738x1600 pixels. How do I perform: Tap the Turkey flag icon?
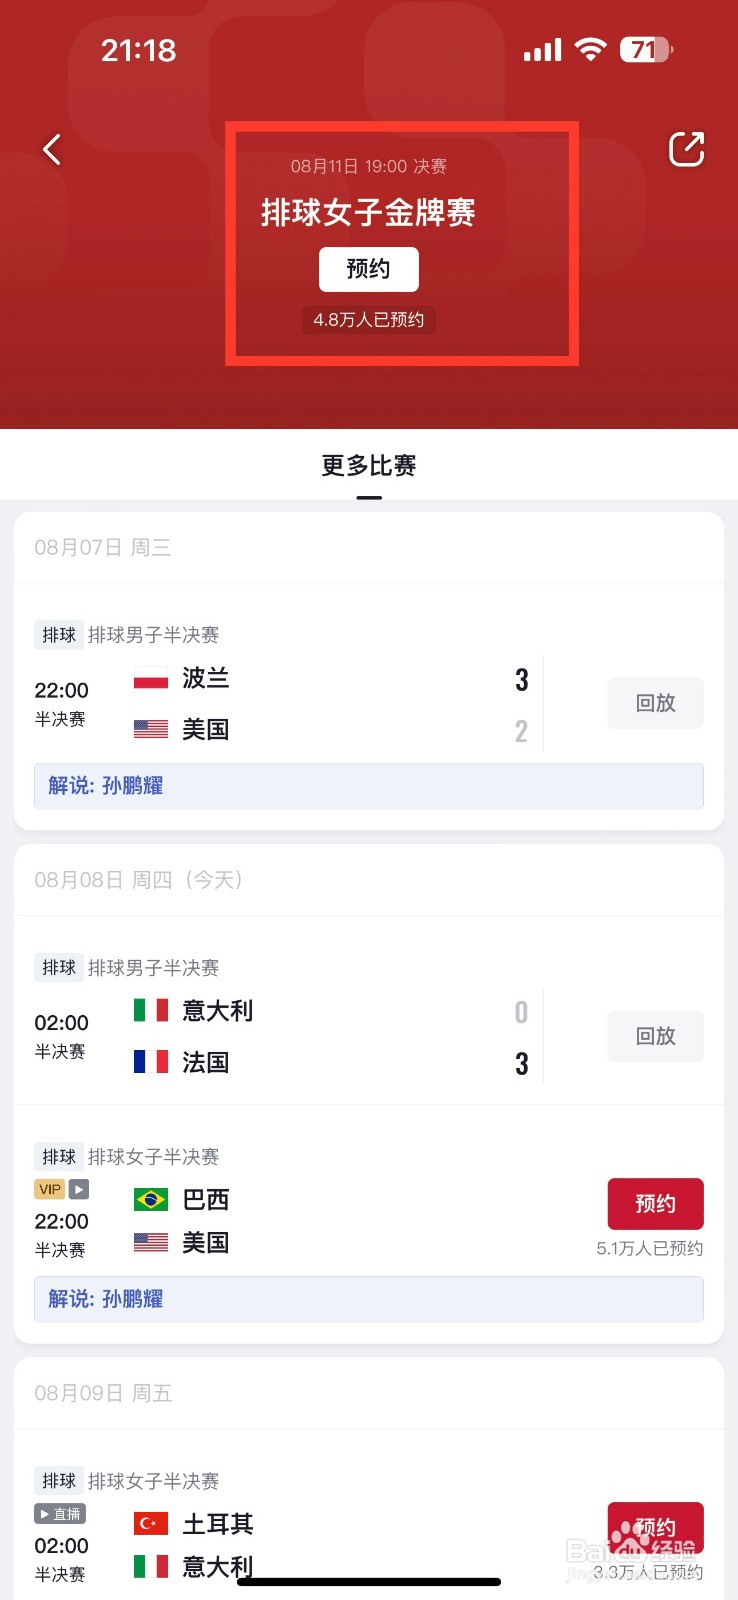(151, 1523)
